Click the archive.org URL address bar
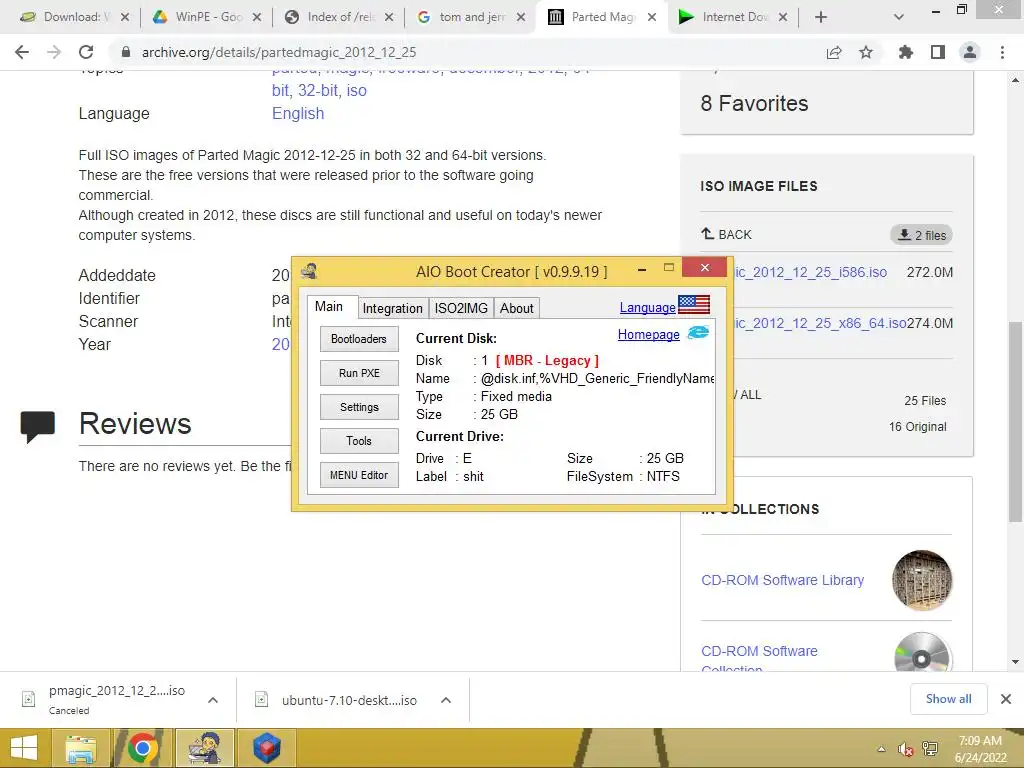Viewport: 1024px width, 768px height. (x=457, y=52)
